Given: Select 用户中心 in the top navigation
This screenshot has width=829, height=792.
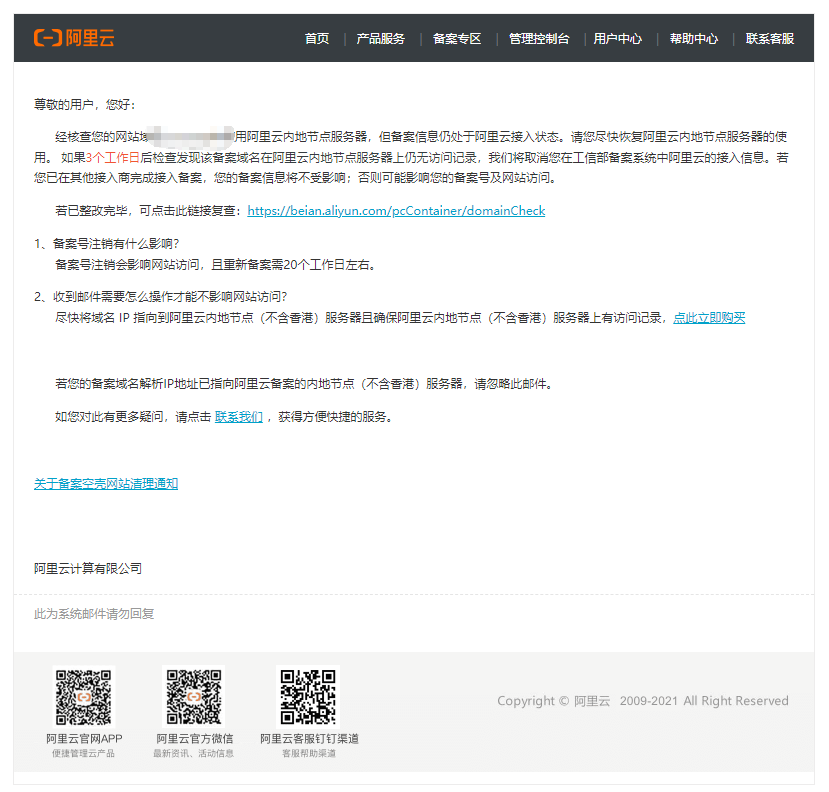Looking at the screenshot, I should pyautogui.click(x=618, y=39).
